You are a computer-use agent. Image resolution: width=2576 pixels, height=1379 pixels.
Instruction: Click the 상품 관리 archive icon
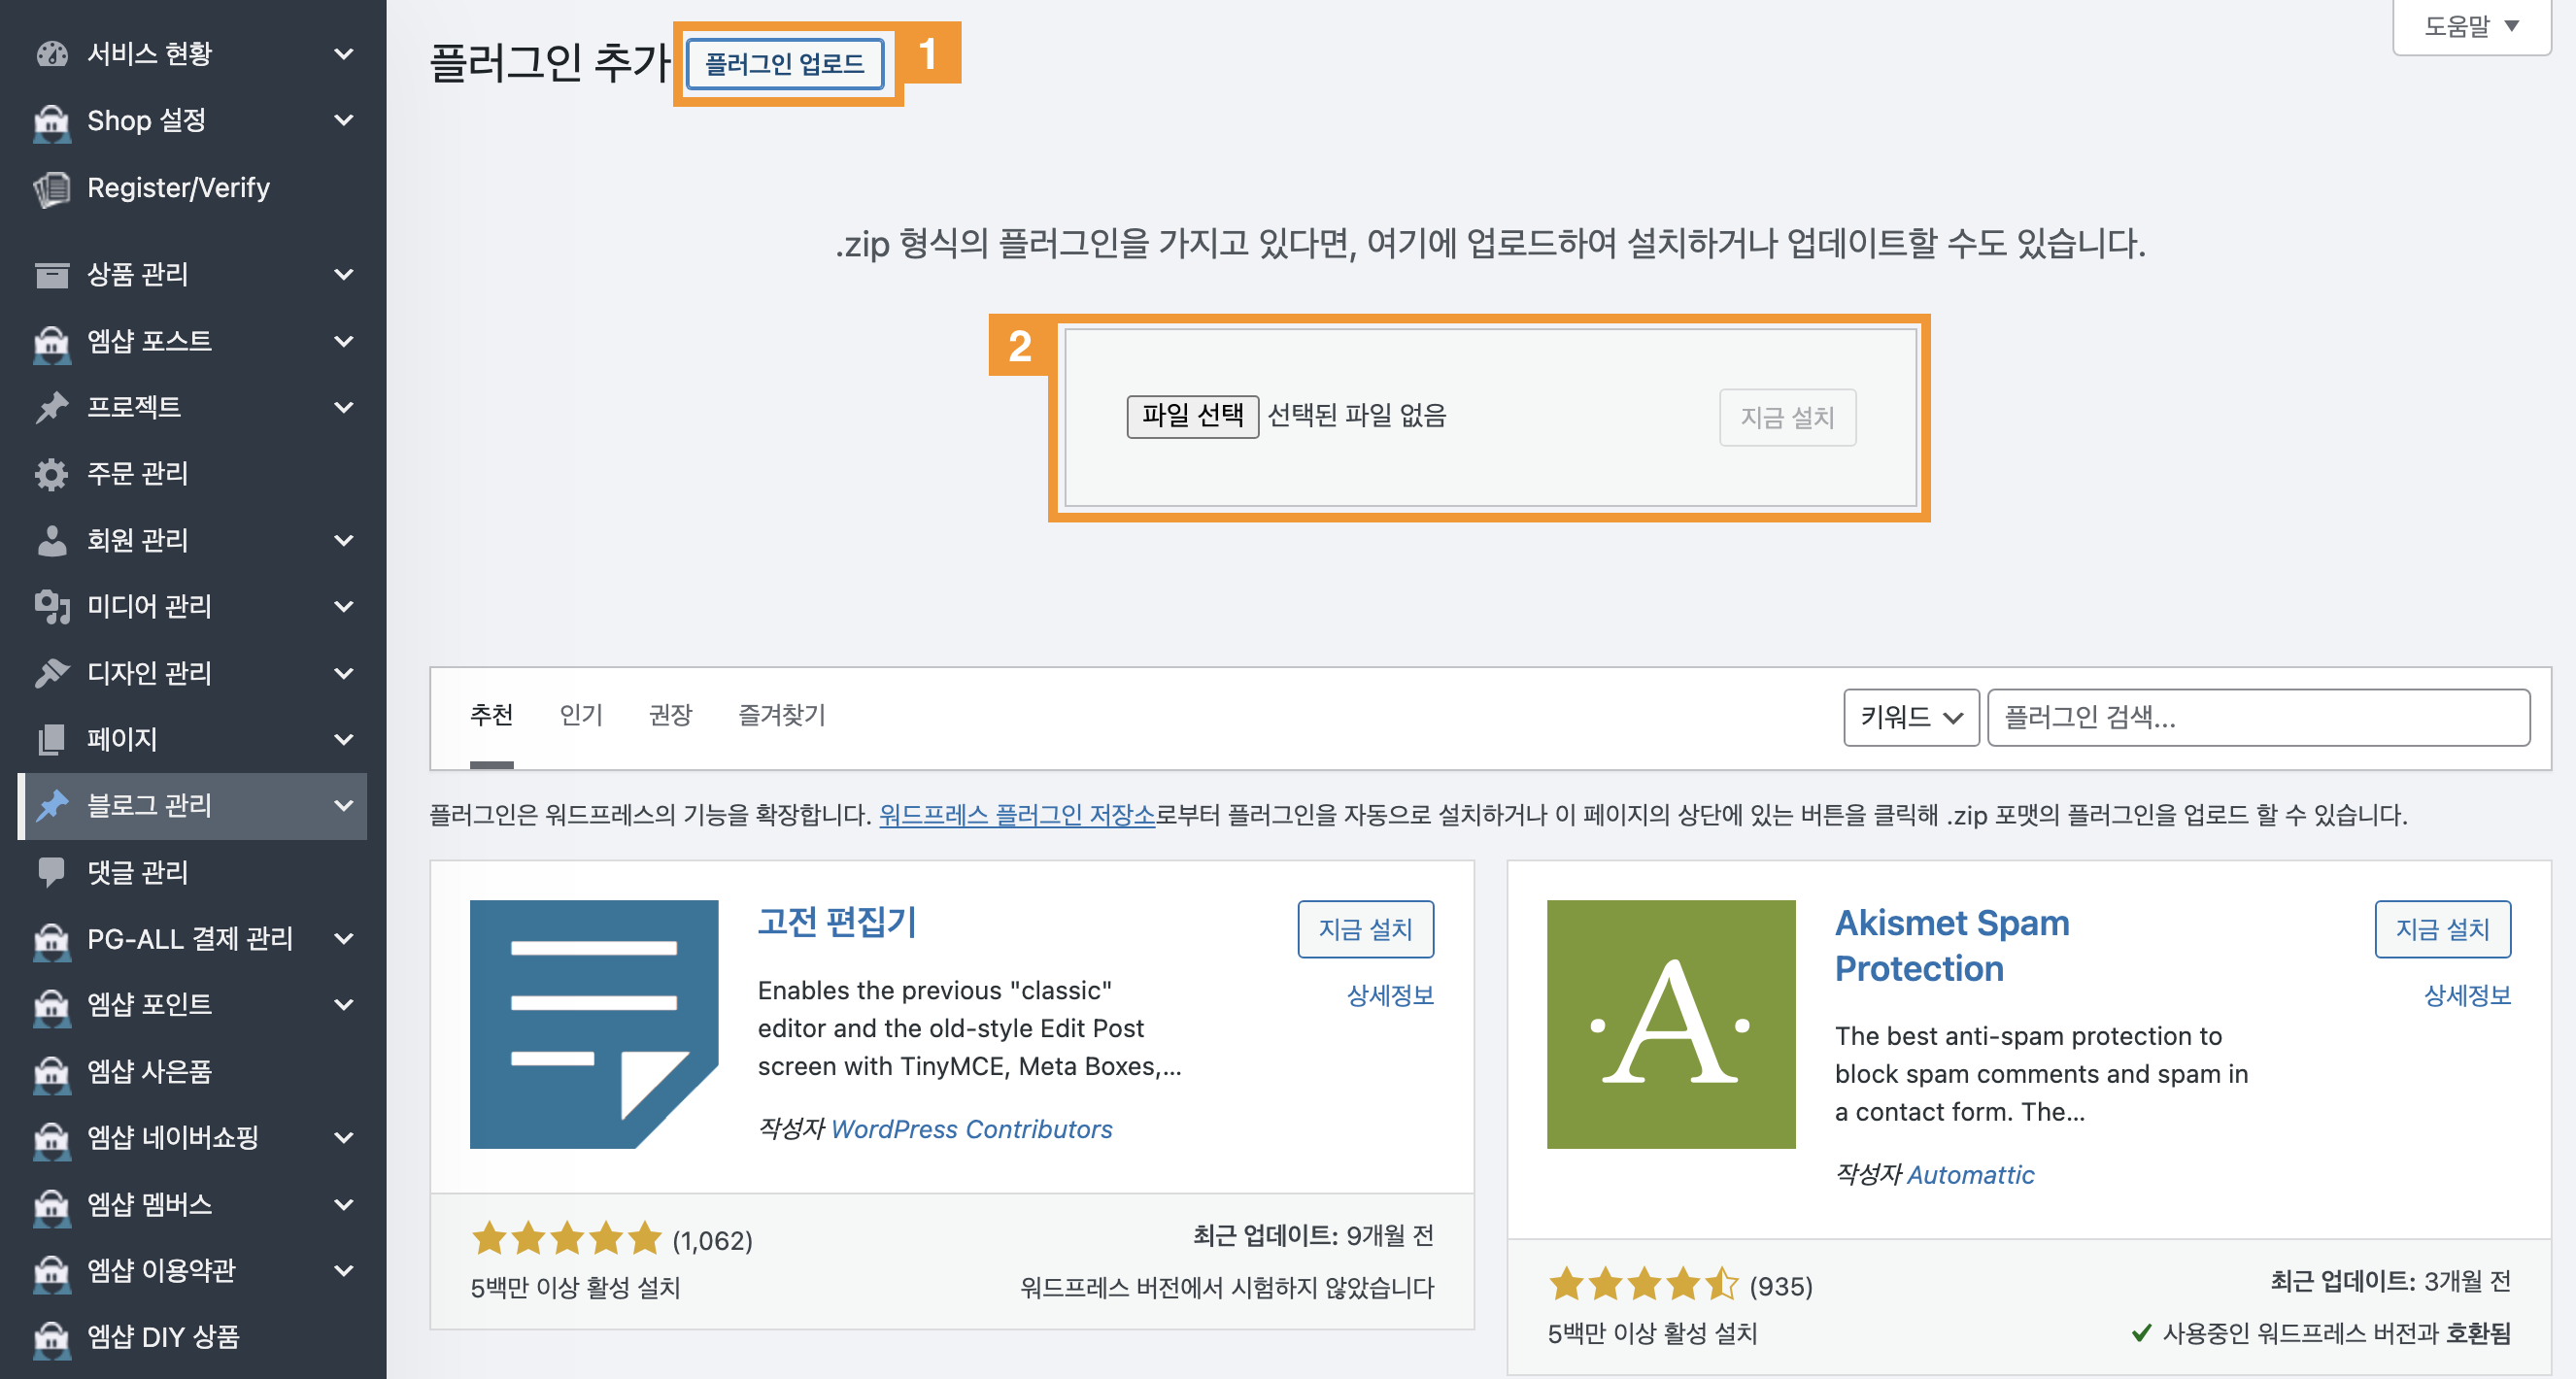point(51,274)
